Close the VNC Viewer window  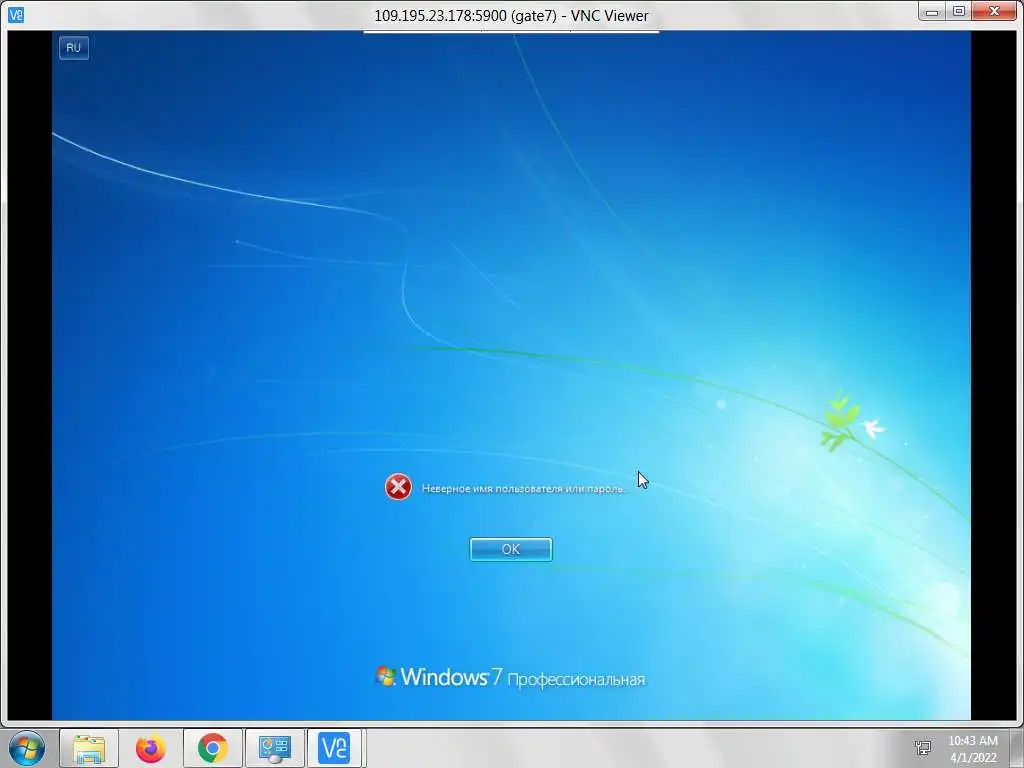point(995,11)
